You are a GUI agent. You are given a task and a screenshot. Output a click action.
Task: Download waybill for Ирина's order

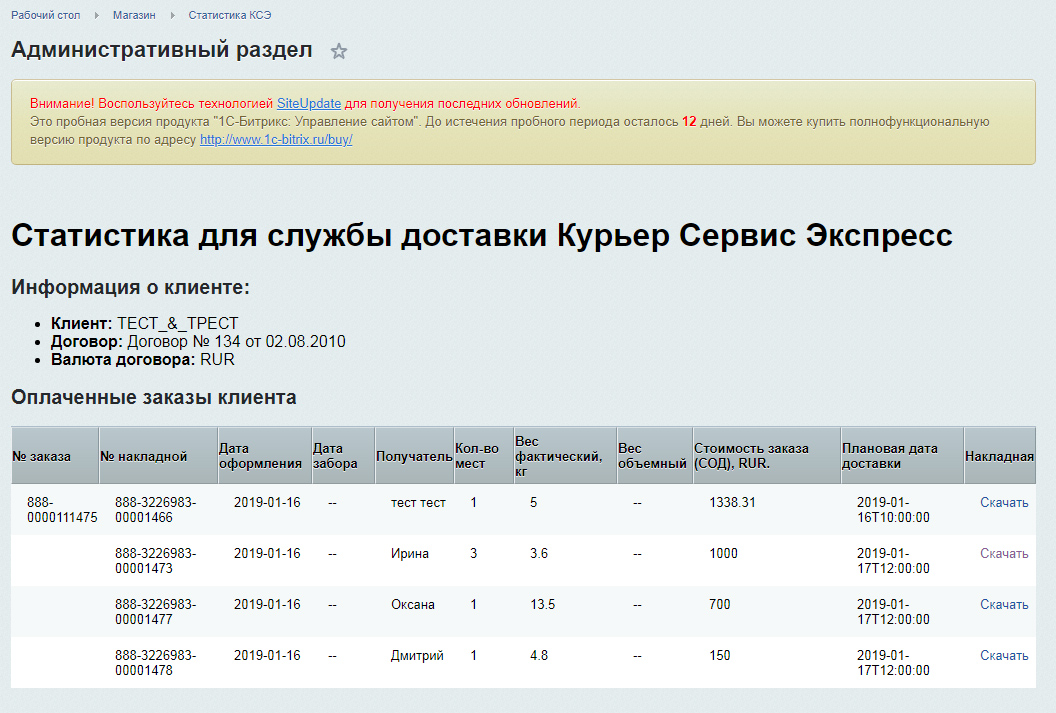coord(1003,553)
